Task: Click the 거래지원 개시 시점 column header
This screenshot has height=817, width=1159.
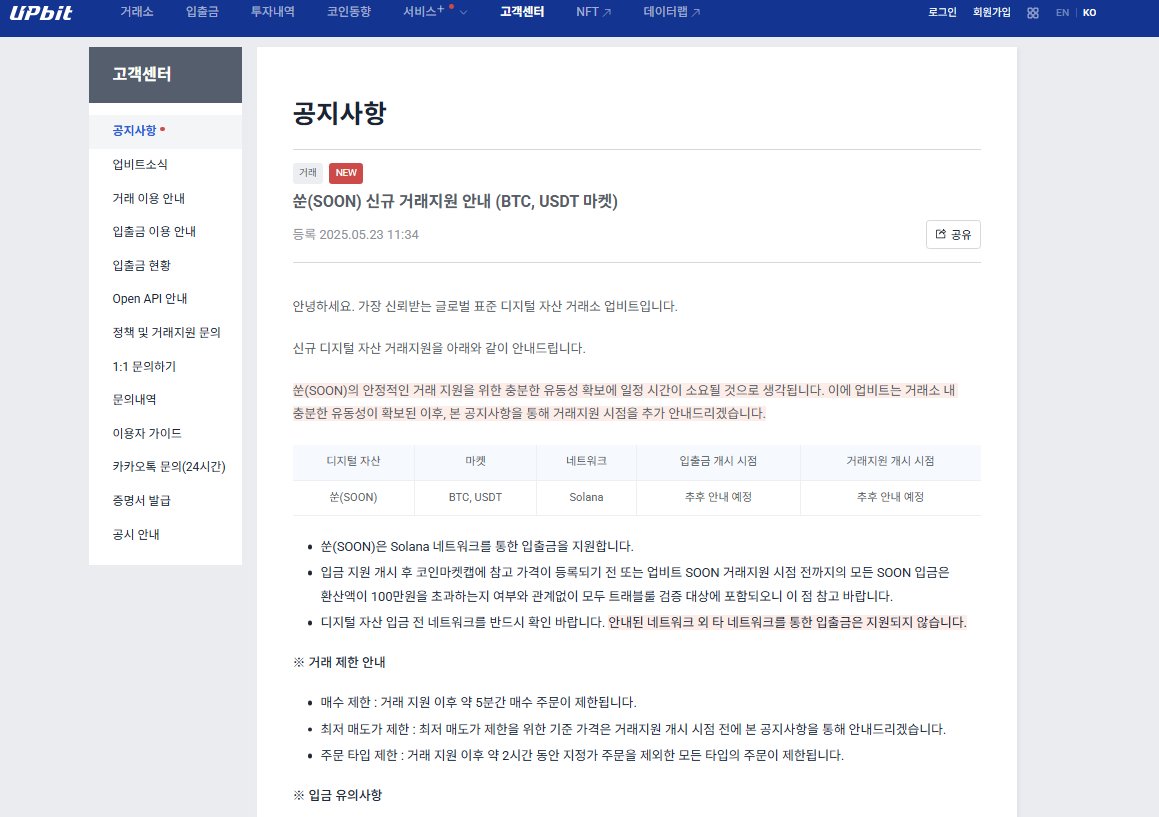Action: coord(890,461)
